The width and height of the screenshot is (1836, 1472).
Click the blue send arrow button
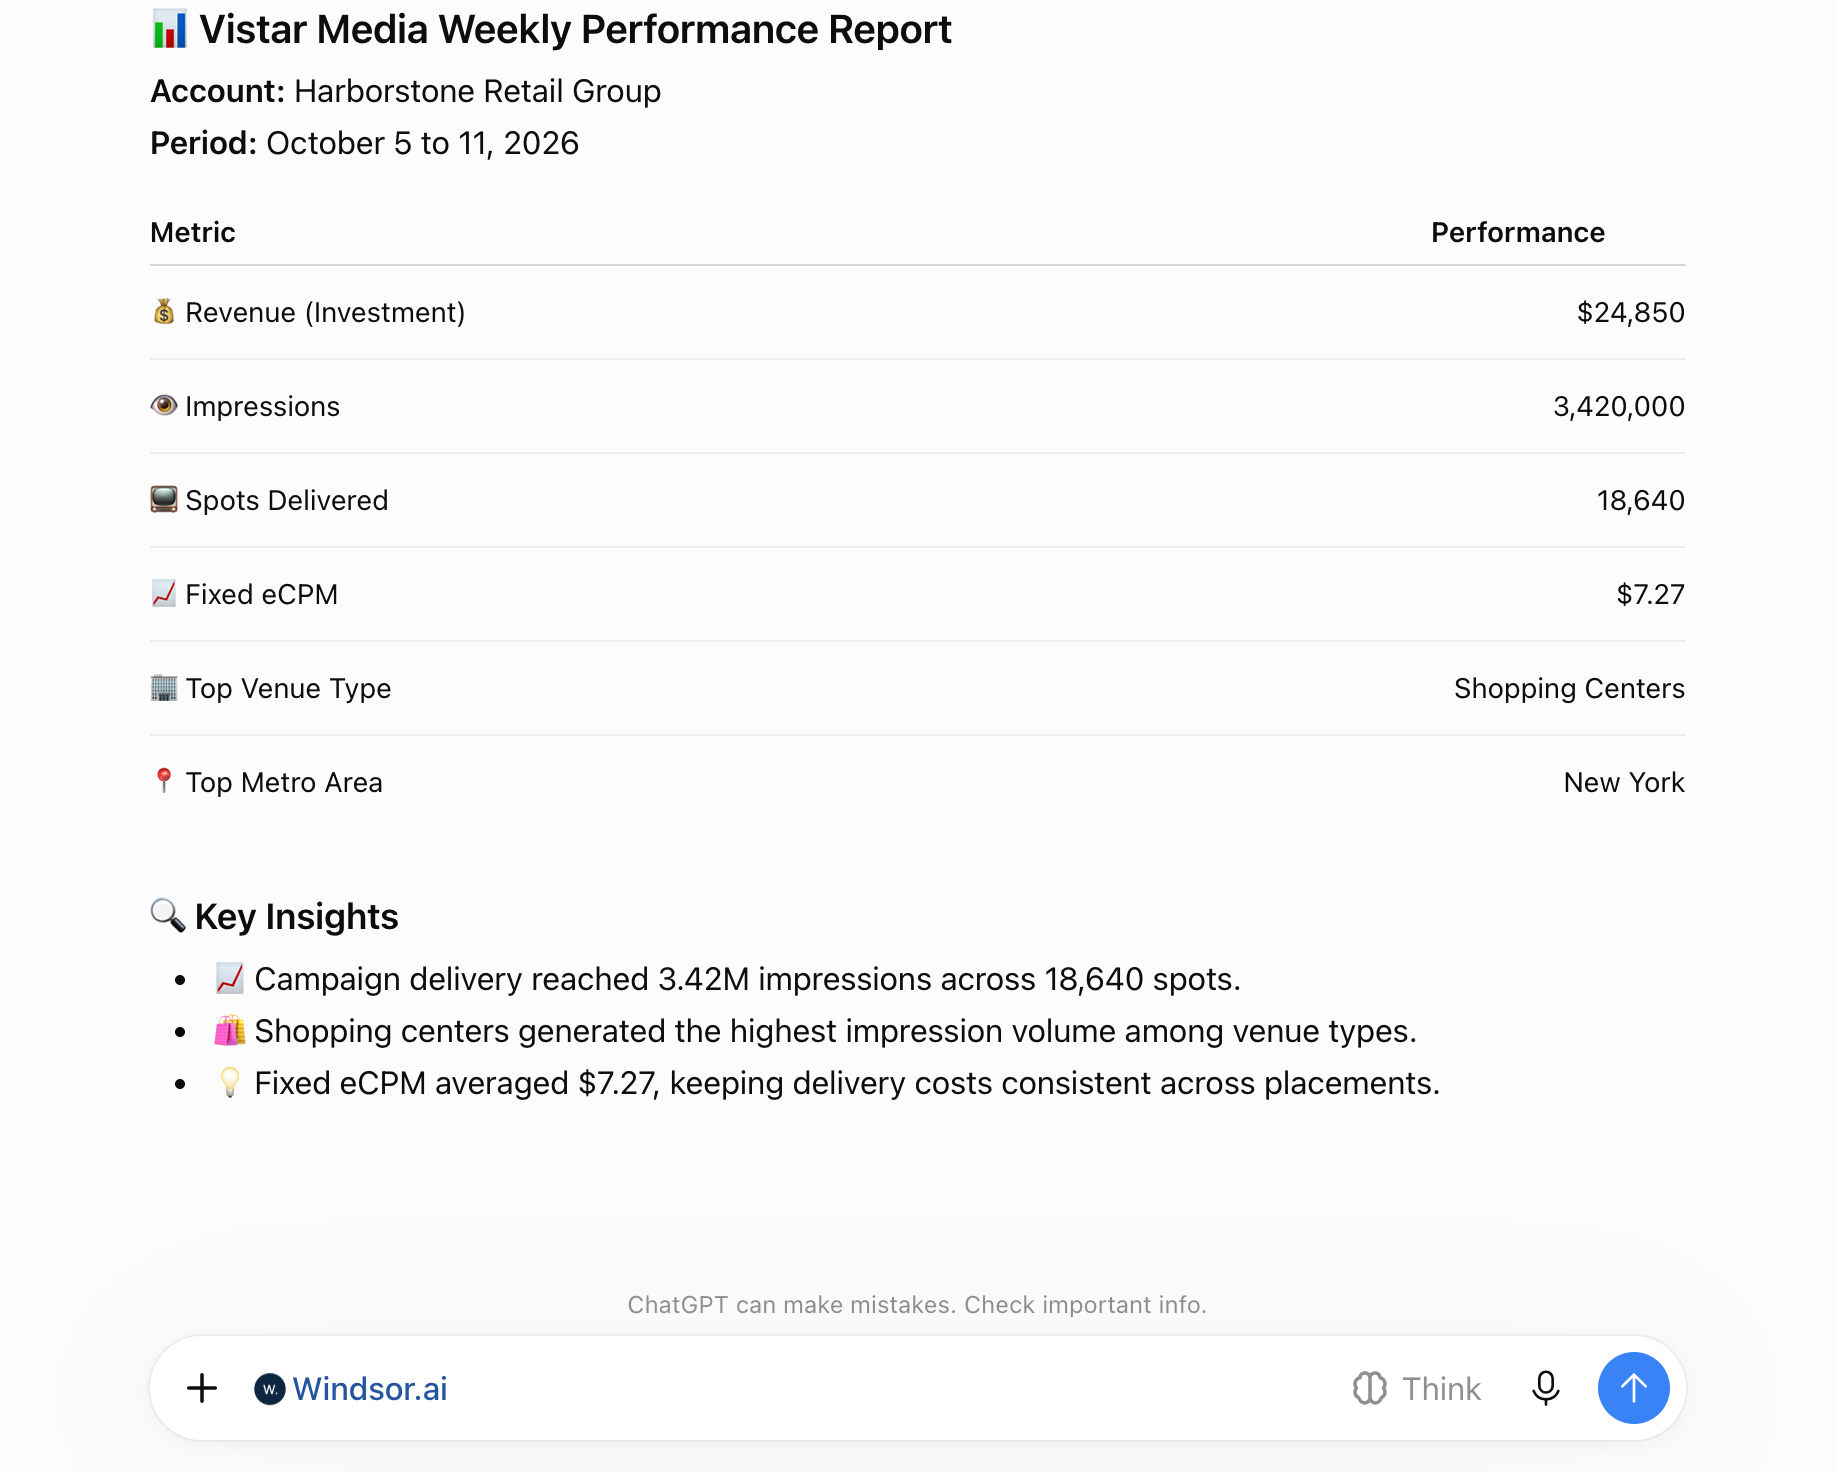(x=1633, y=1388)
